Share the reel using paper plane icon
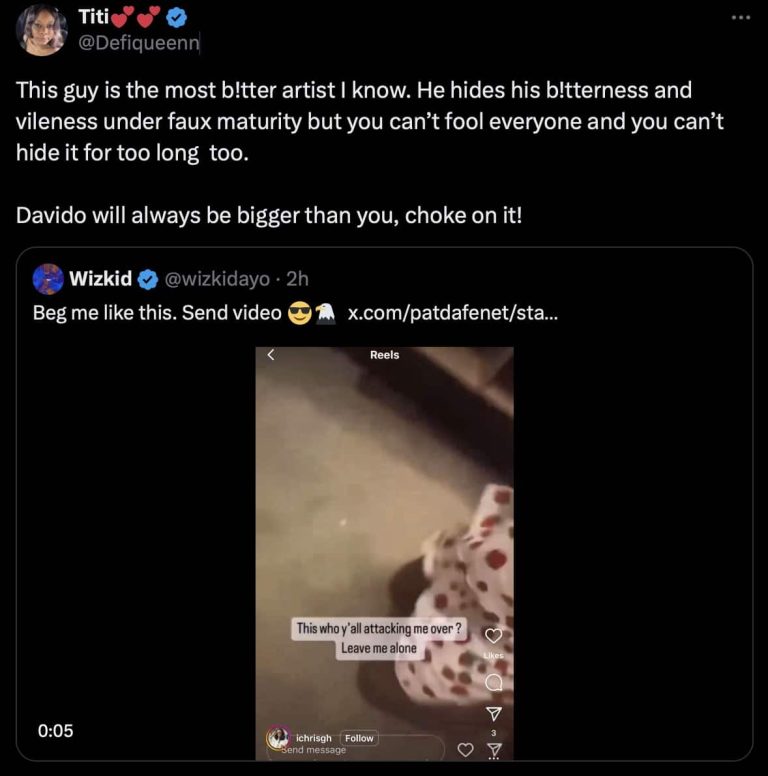The width and height of the screenshot is (768, 776). pyautogui.click(x=492, y=713)
